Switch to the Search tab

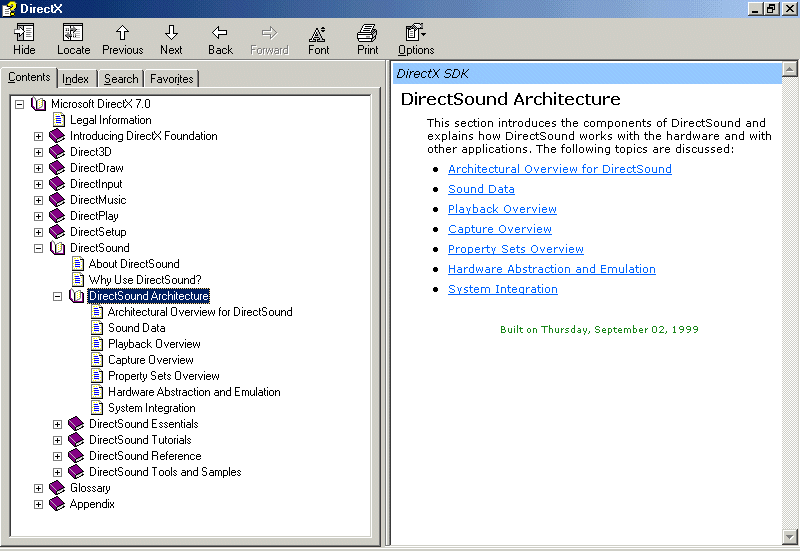tap(121, 79)
